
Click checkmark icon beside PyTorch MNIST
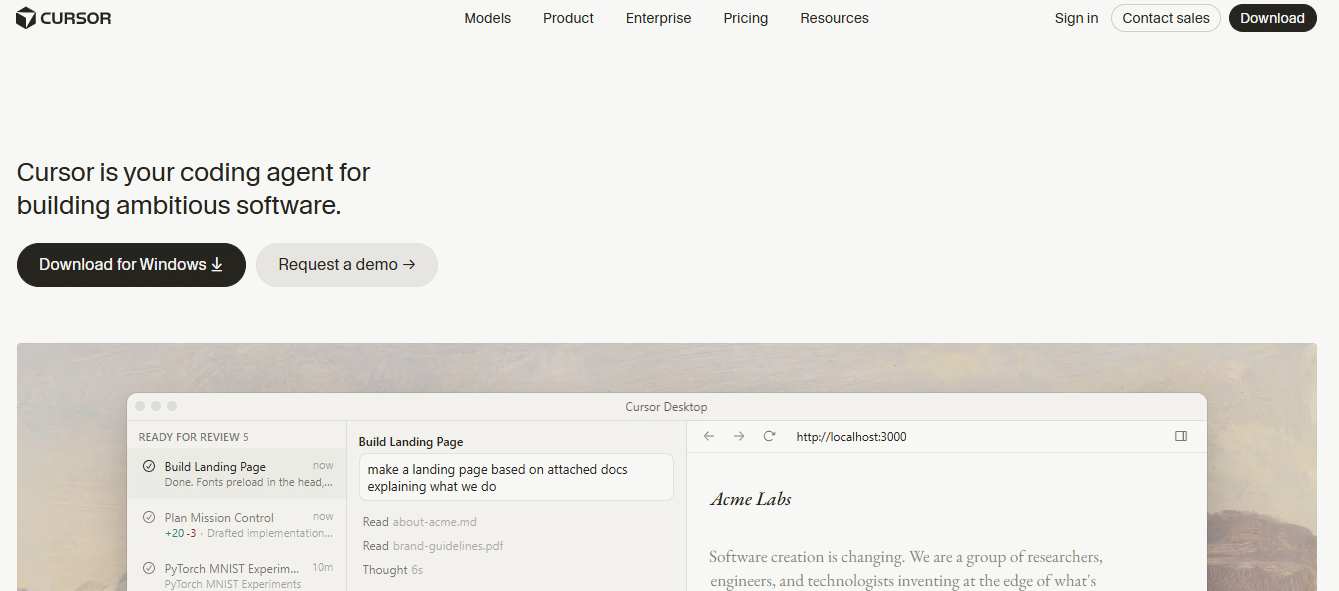[149, 568]
